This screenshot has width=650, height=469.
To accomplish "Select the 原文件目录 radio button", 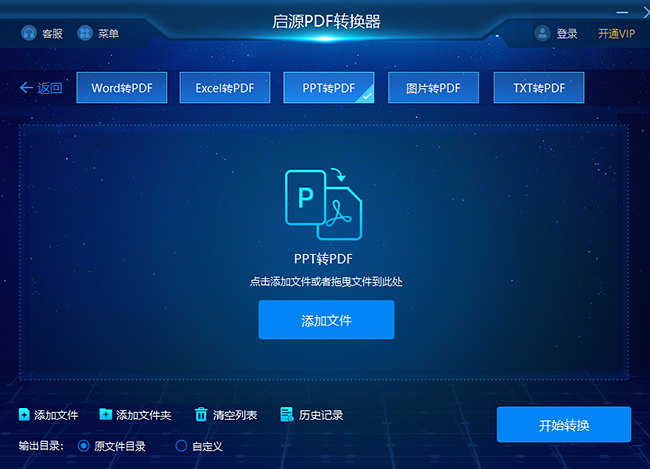I will click(84, 446).
